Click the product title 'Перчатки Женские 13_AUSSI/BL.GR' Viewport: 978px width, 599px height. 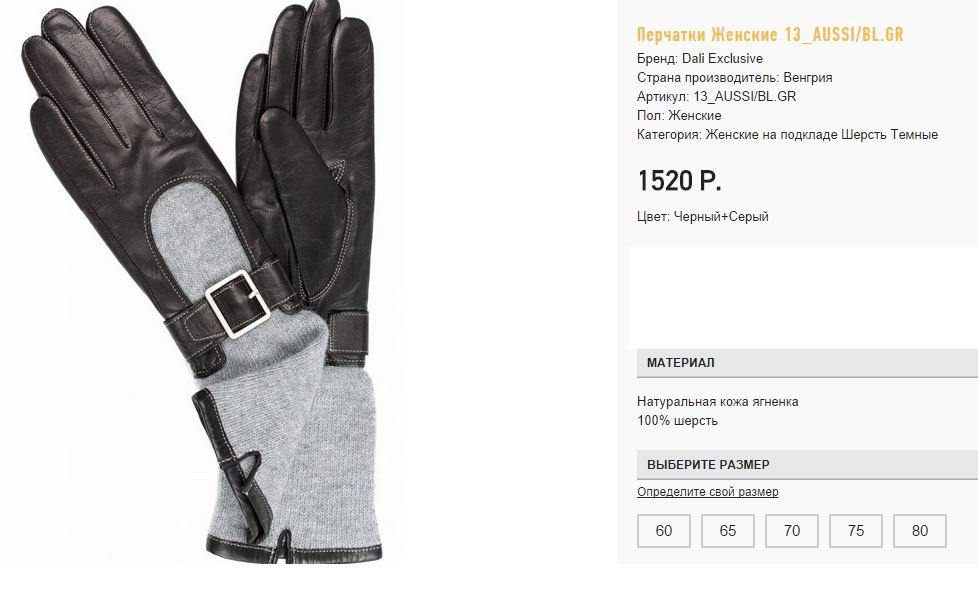pos(770,34)
